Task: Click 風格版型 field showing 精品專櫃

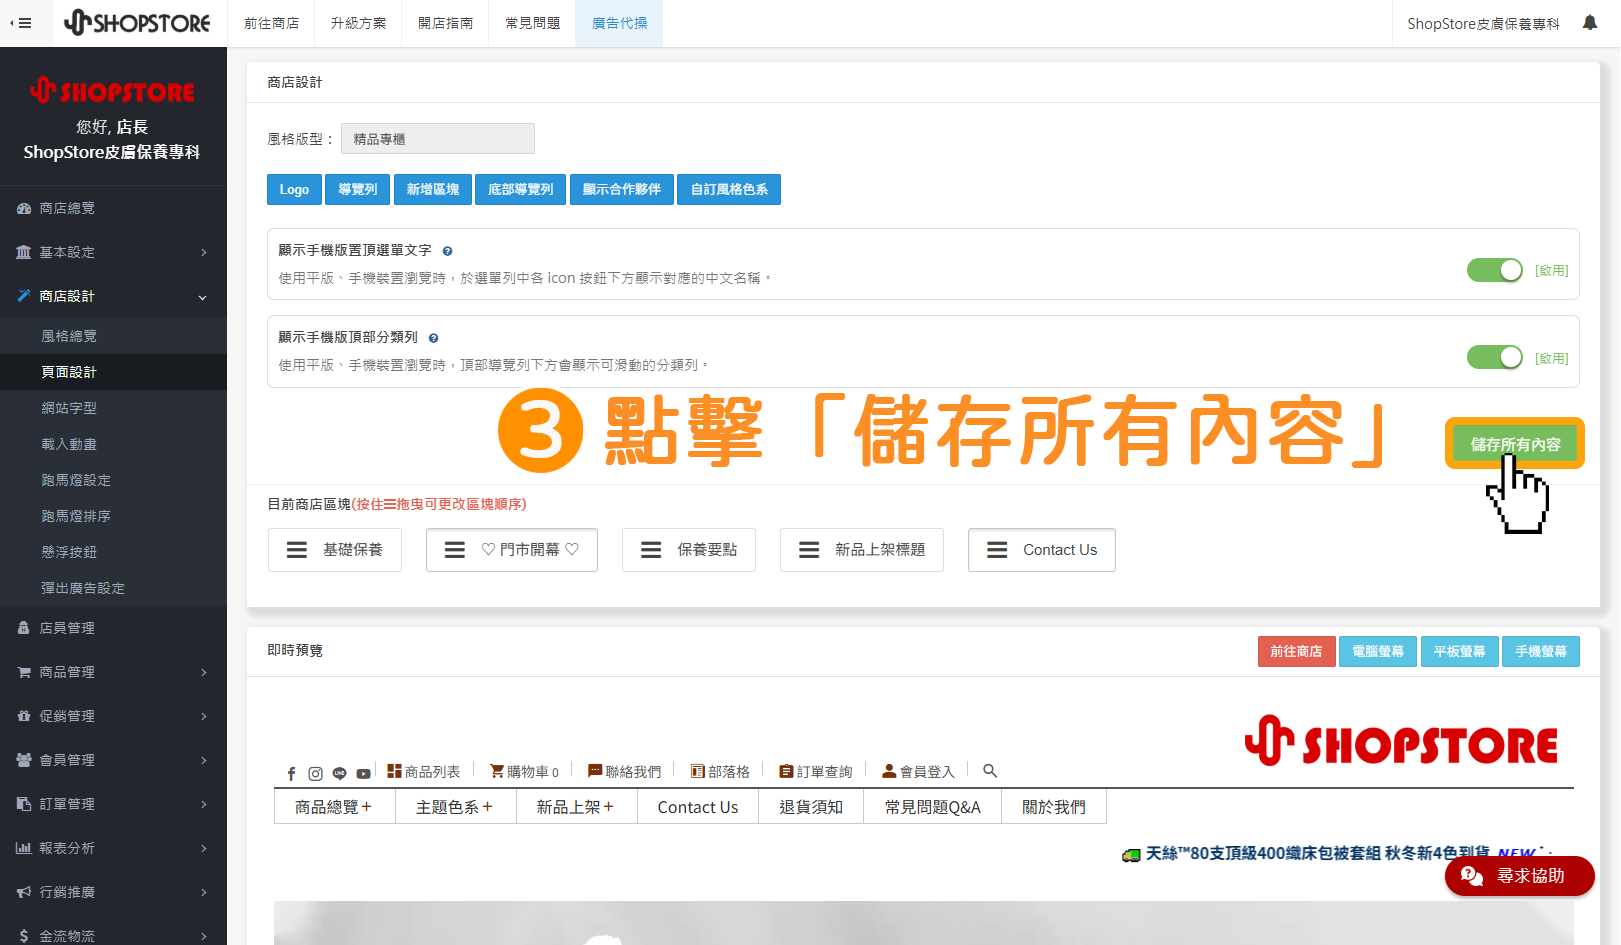Action: click(438, 139)
